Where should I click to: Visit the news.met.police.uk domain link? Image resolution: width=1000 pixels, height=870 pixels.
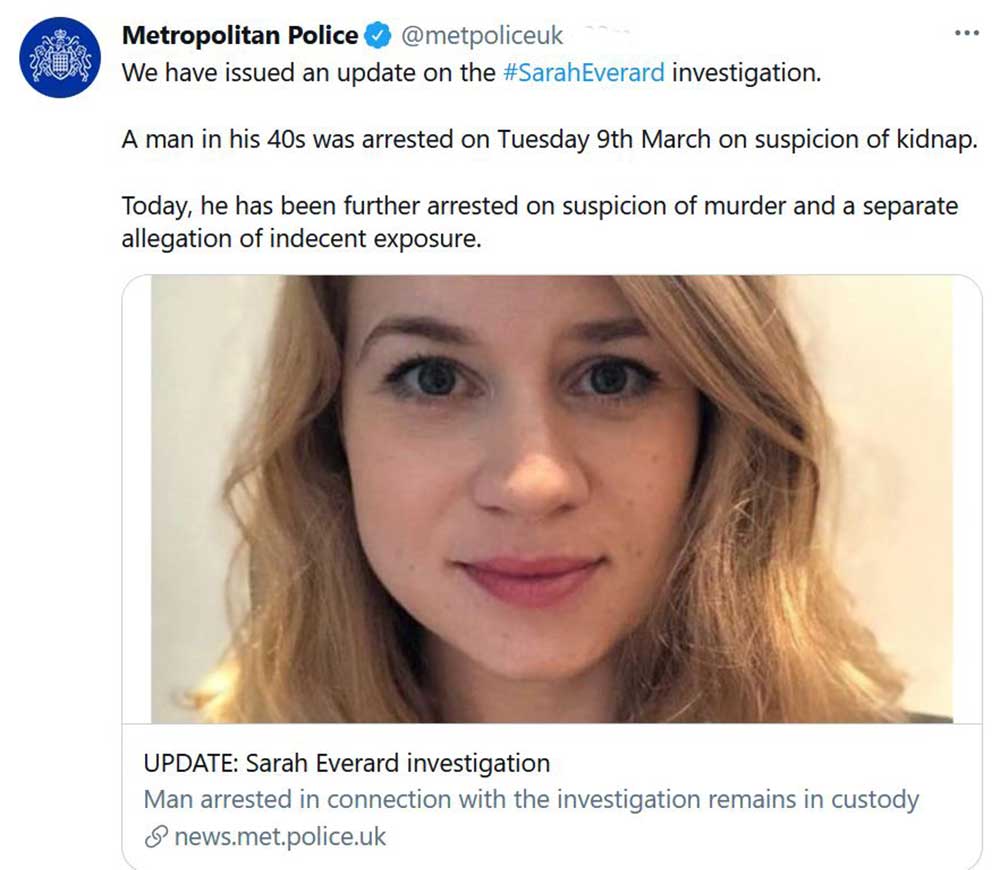pyautogui.click(x=279, y=837)
